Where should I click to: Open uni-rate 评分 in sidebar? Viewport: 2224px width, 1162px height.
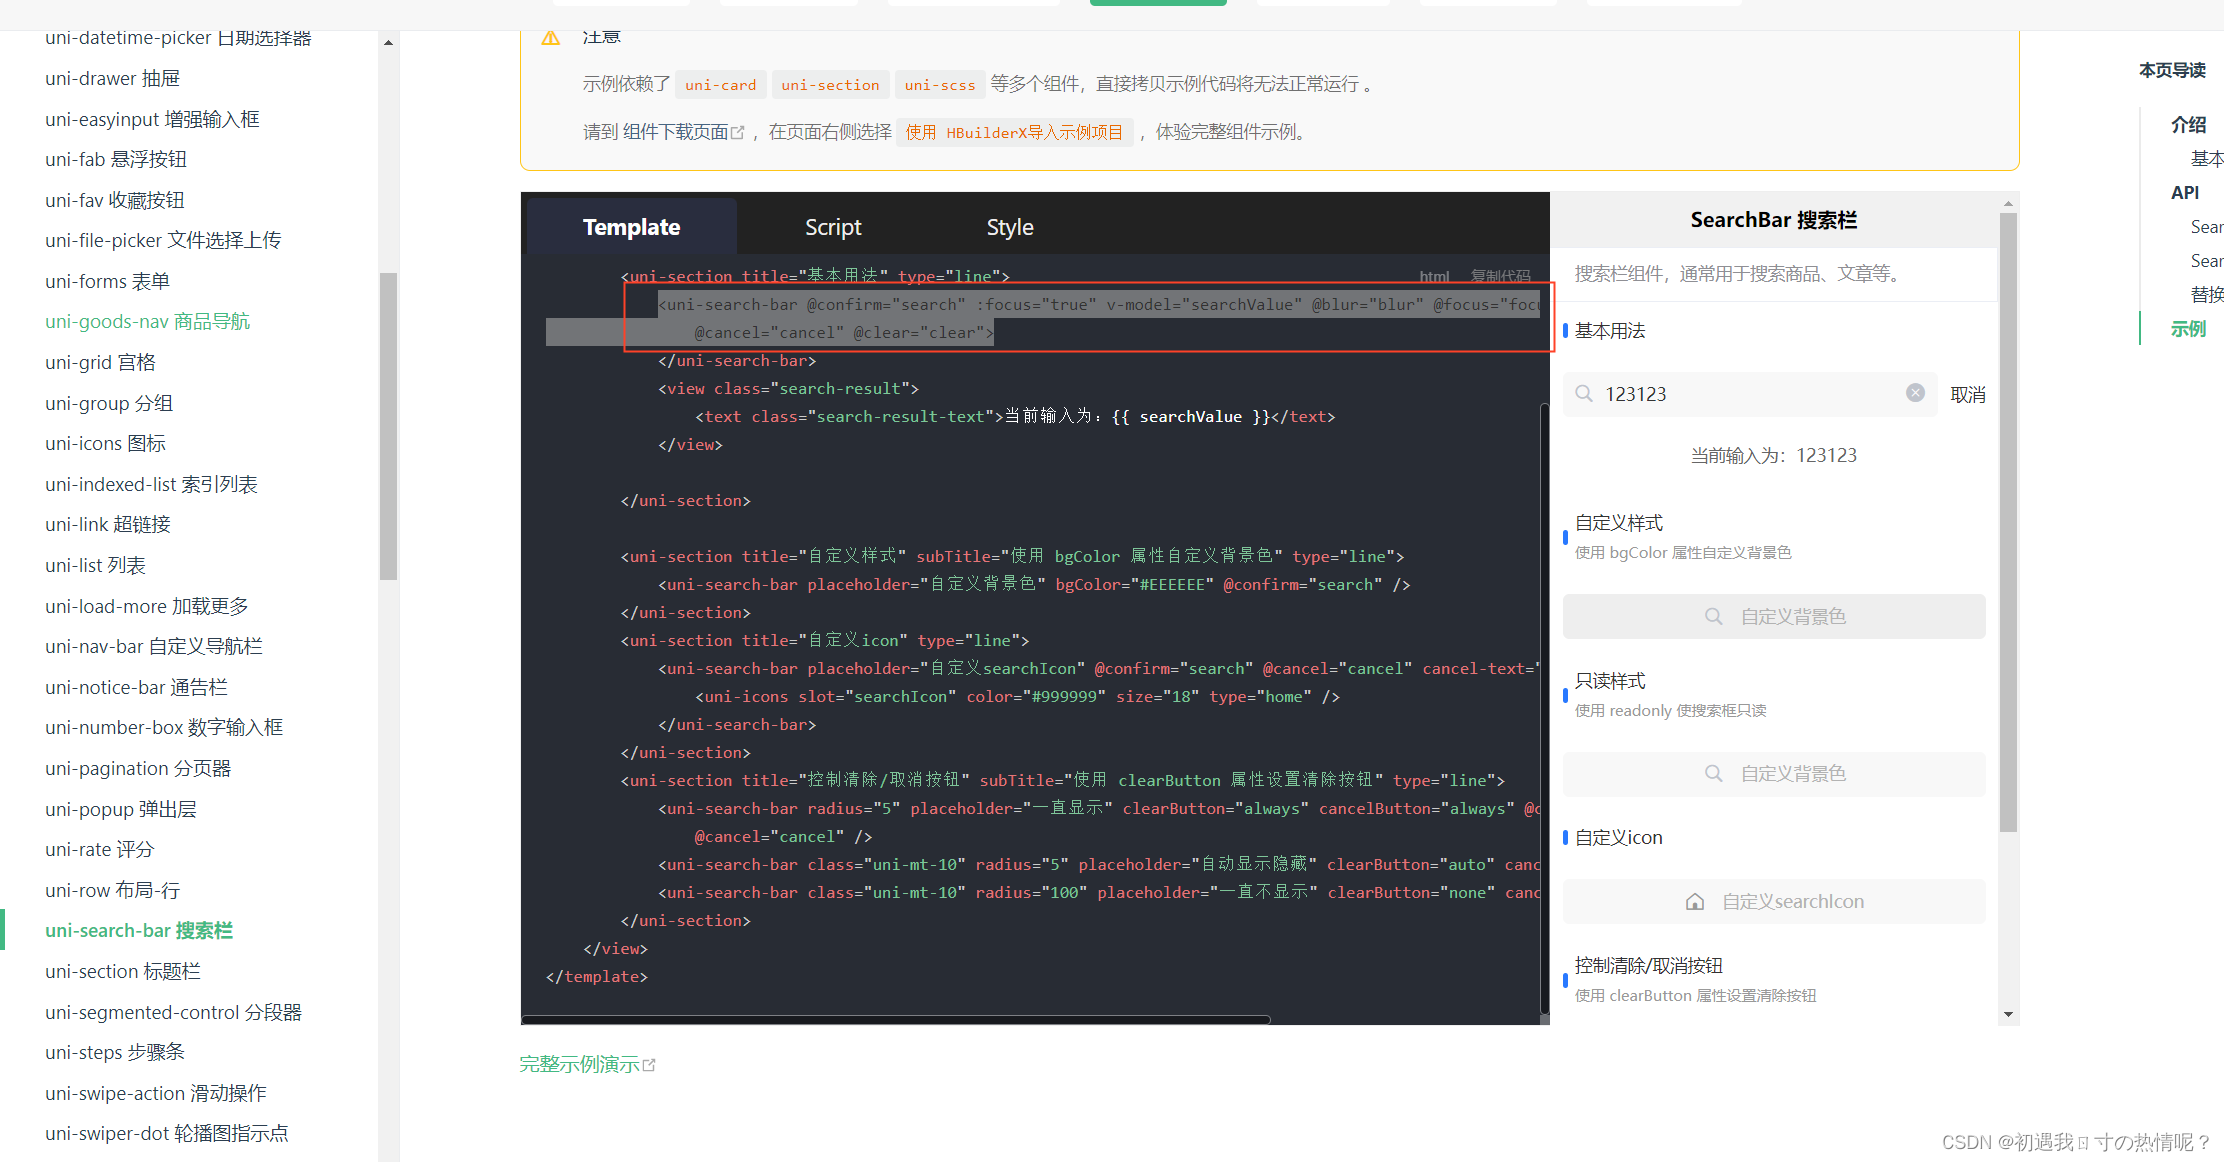[99, 849]
